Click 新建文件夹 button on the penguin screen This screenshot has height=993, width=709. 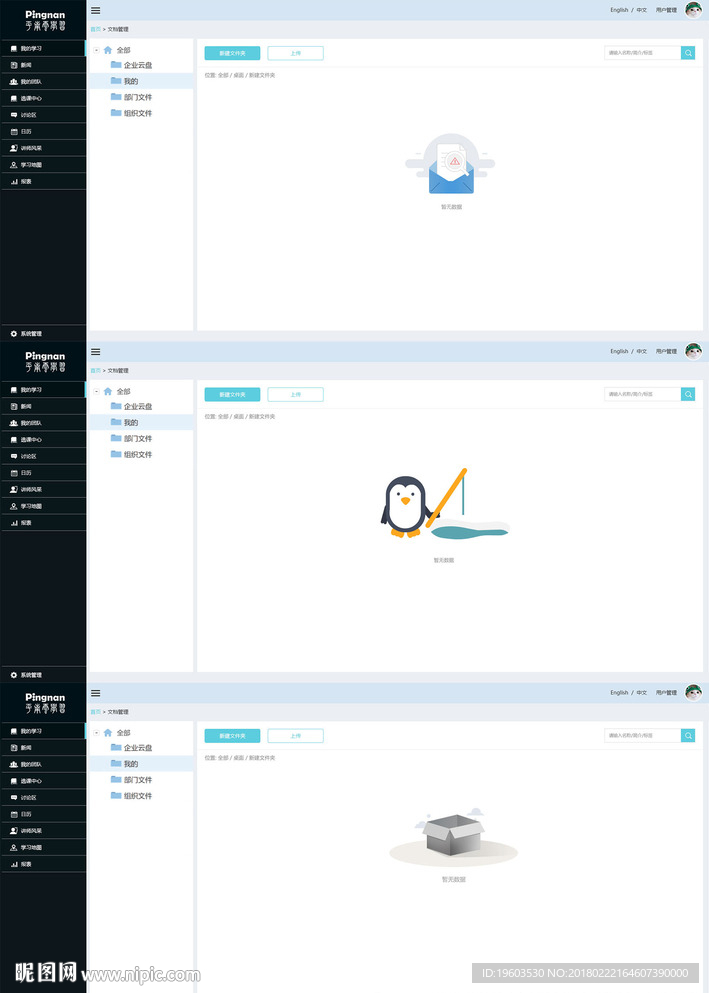pyautogui.click(x=232, y=395)
